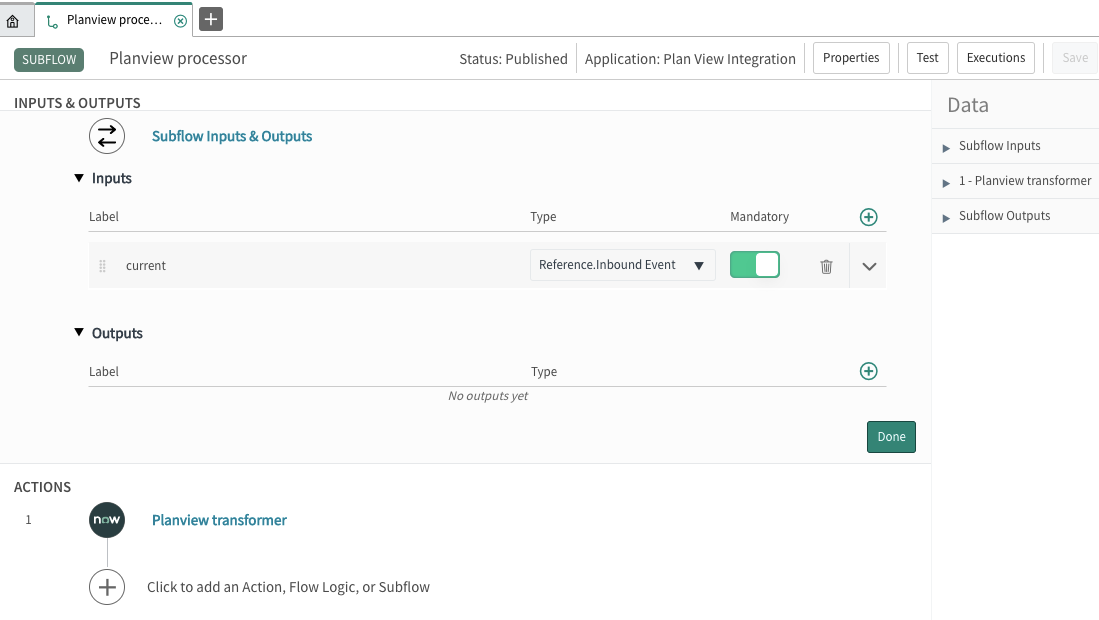
Task: Open the Planview transformer action
Action: (x=219, y=520)
